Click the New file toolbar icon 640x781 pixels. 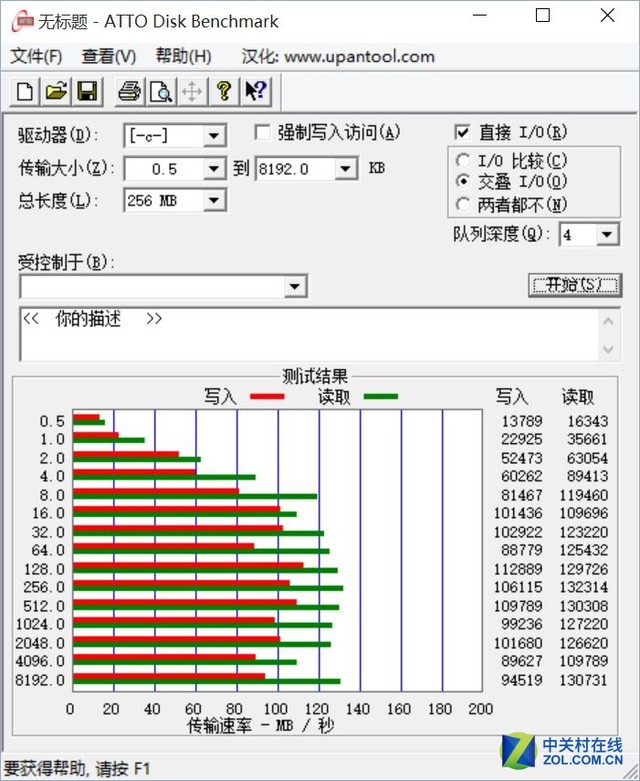click(25, 92)
